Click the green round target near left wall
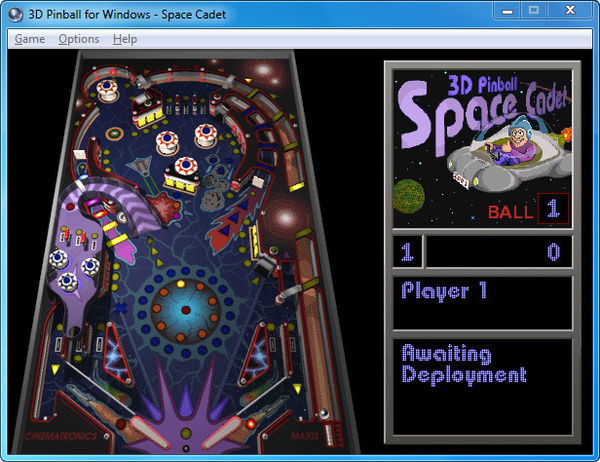The height and width of the screenshot is (462, 600). coord(114,134)
